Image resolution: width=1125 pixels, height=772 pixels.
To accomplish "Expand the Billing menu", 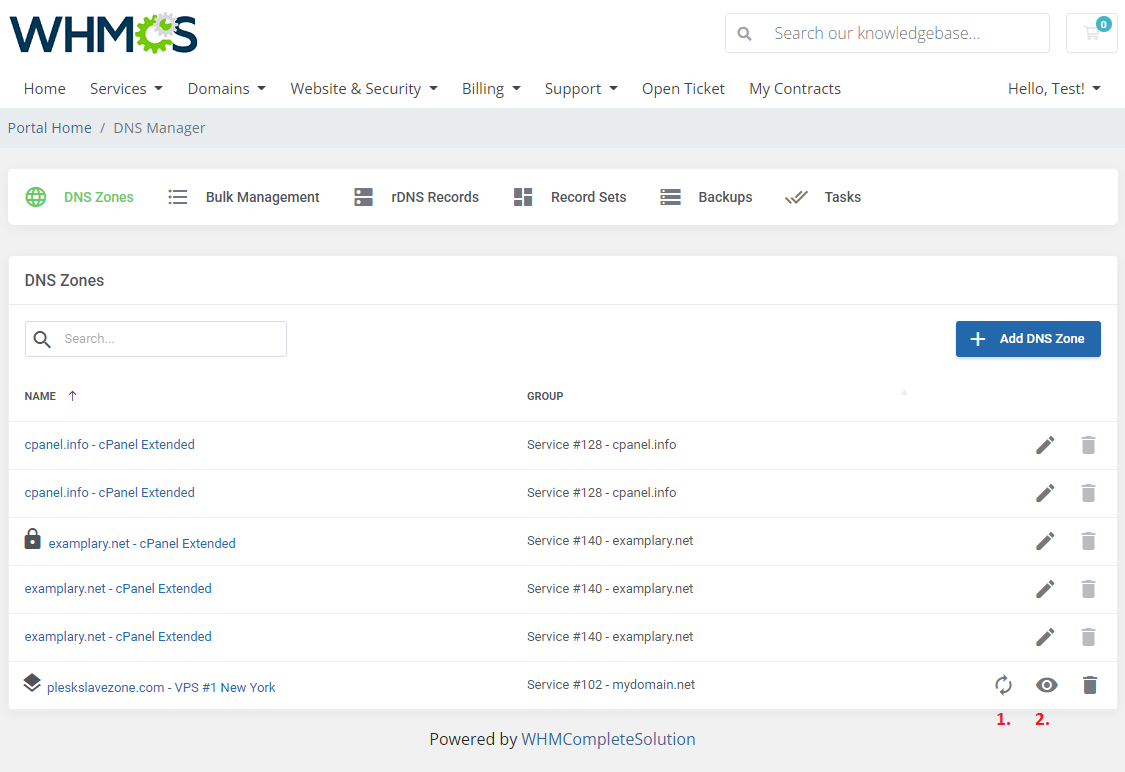I will coord(491,89).
